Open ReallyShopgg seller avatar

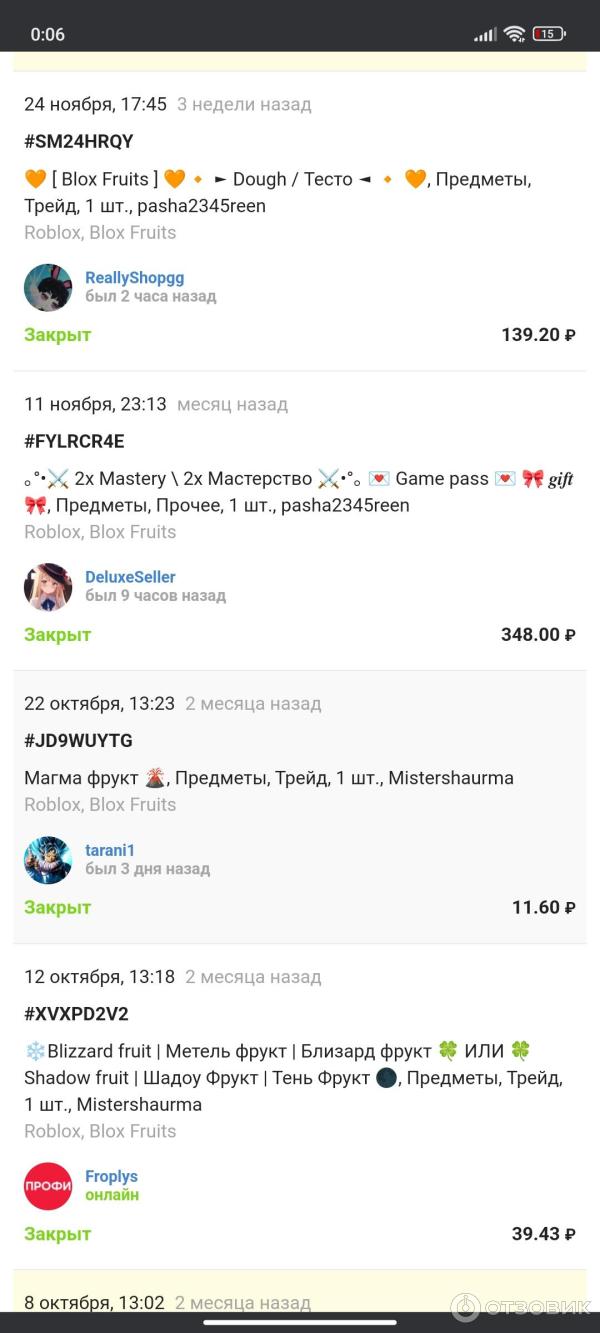[x=48, y=288]
